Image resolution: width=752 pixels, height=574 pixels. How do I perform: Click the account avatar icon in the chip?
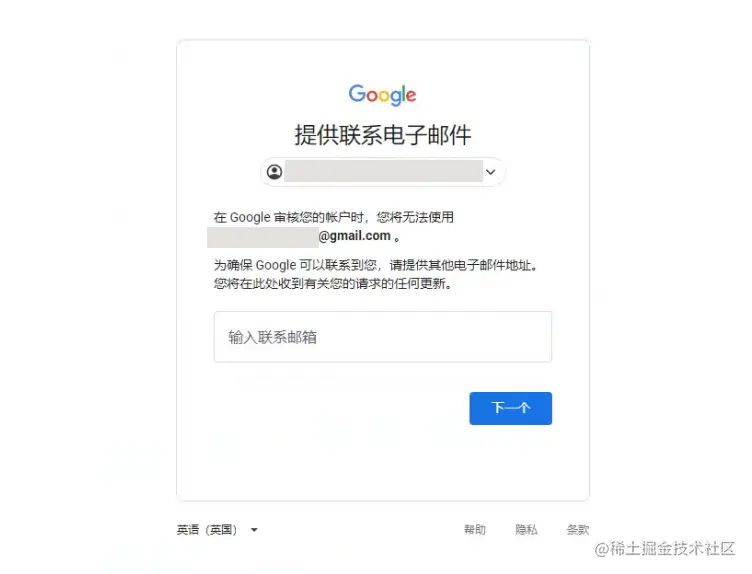[x=274, y=172]
